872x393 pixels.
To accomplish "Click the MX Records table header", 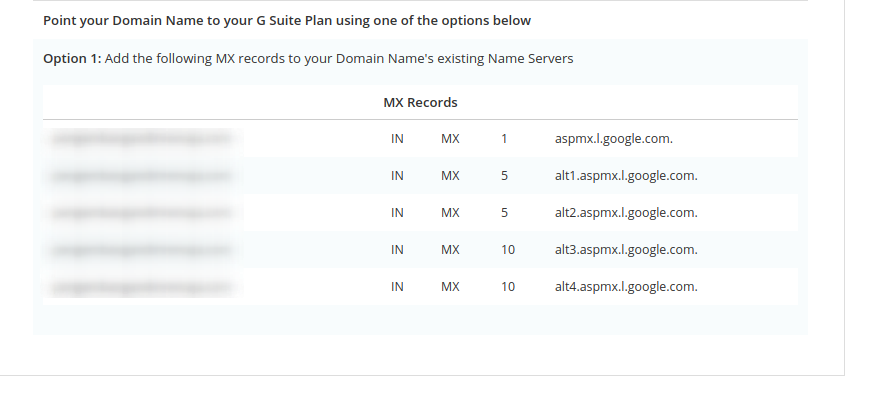I will [420, 103].
